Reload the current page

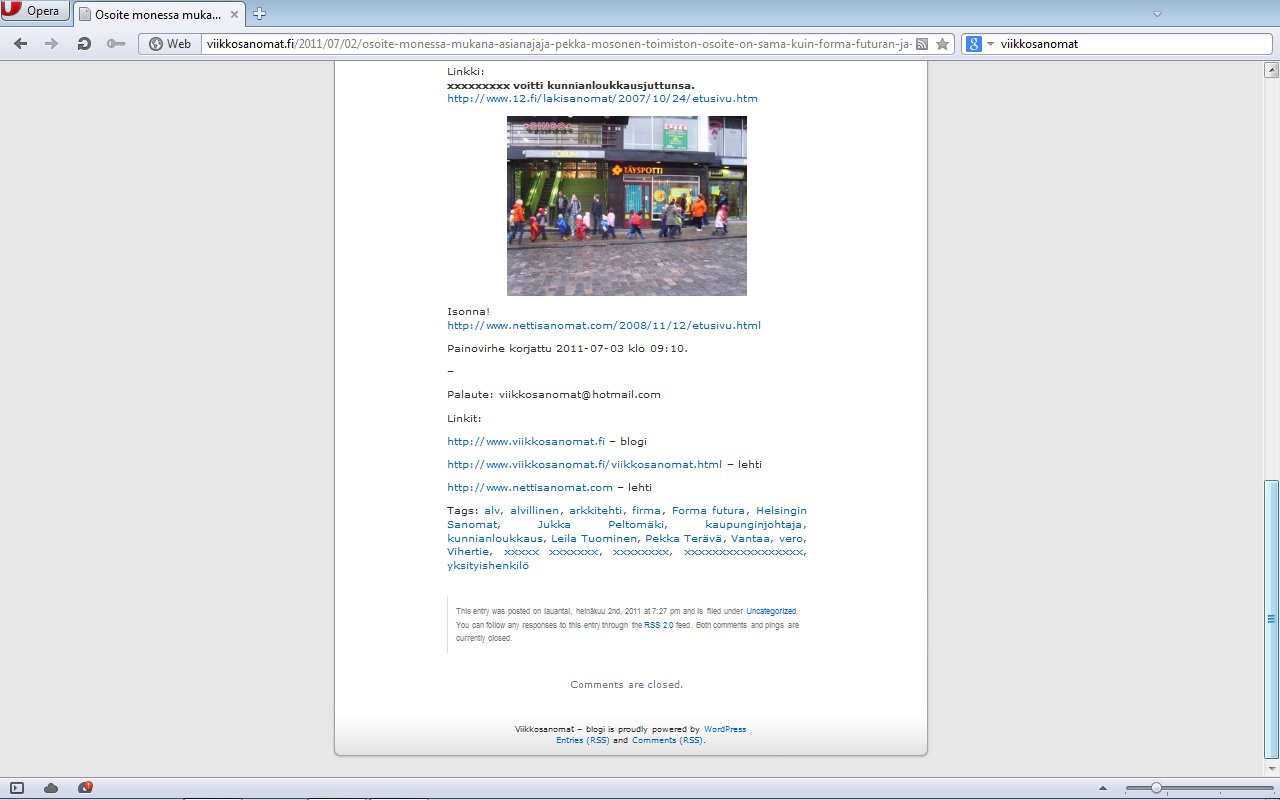pyautogui.click(x=84, y=44)
